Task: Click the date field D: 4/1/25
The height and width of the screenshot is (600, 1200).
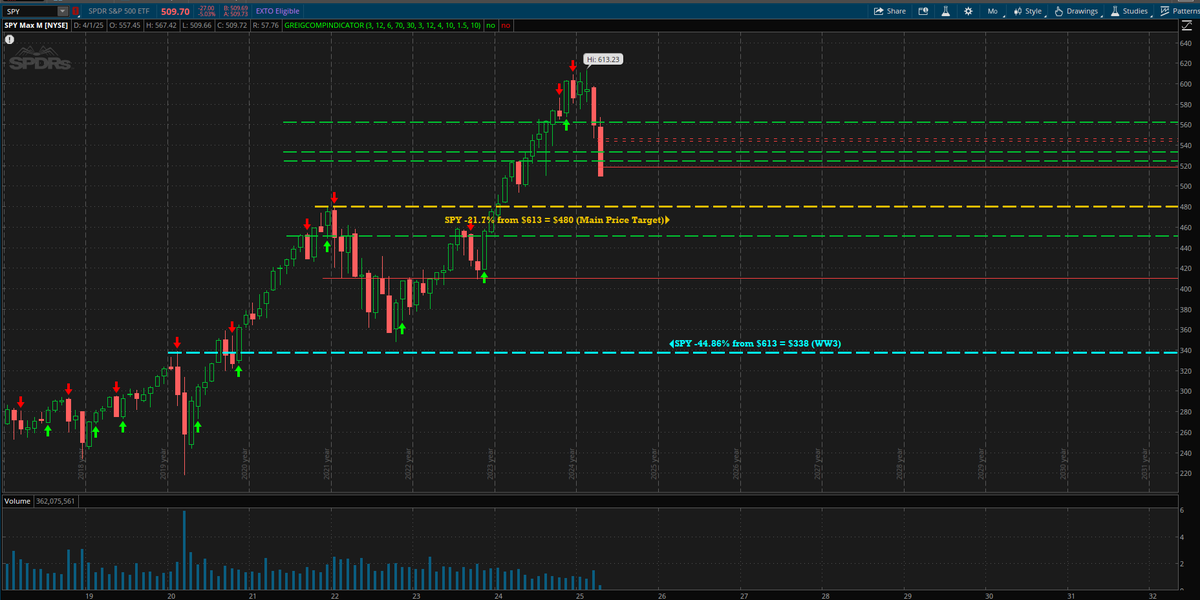Action: coord(88,25)
